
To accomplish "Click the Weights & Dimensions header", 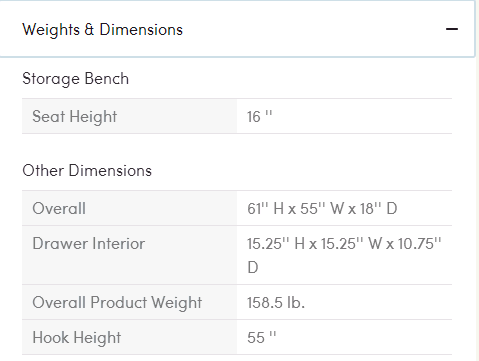I will click(102, 29).
